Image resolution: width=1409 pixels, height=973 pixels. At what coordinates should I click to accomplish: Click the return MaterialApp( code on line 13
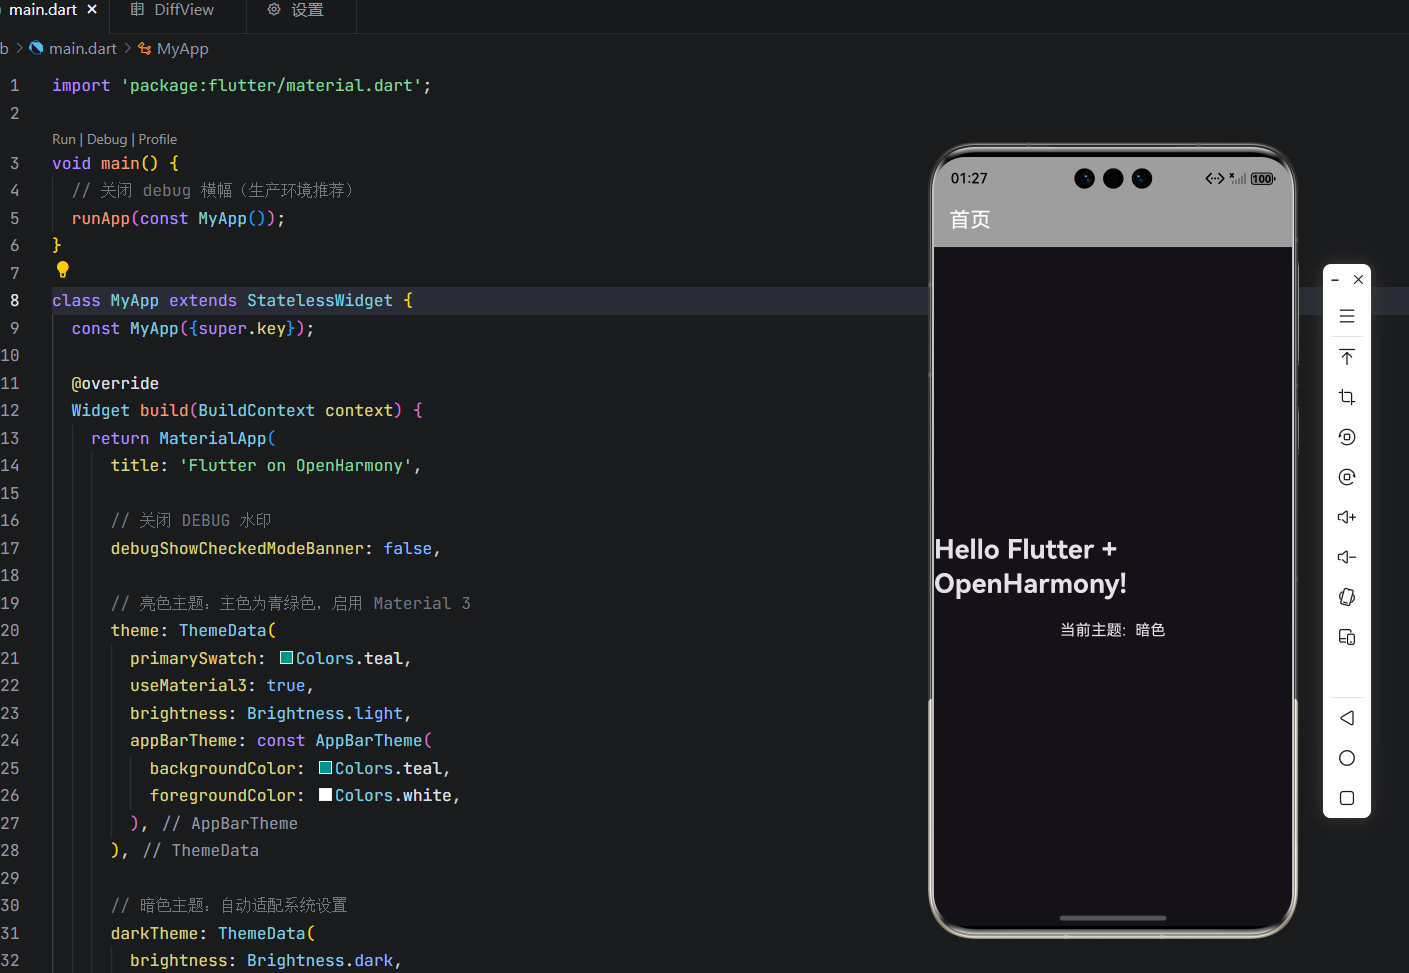tap(183, 438)
